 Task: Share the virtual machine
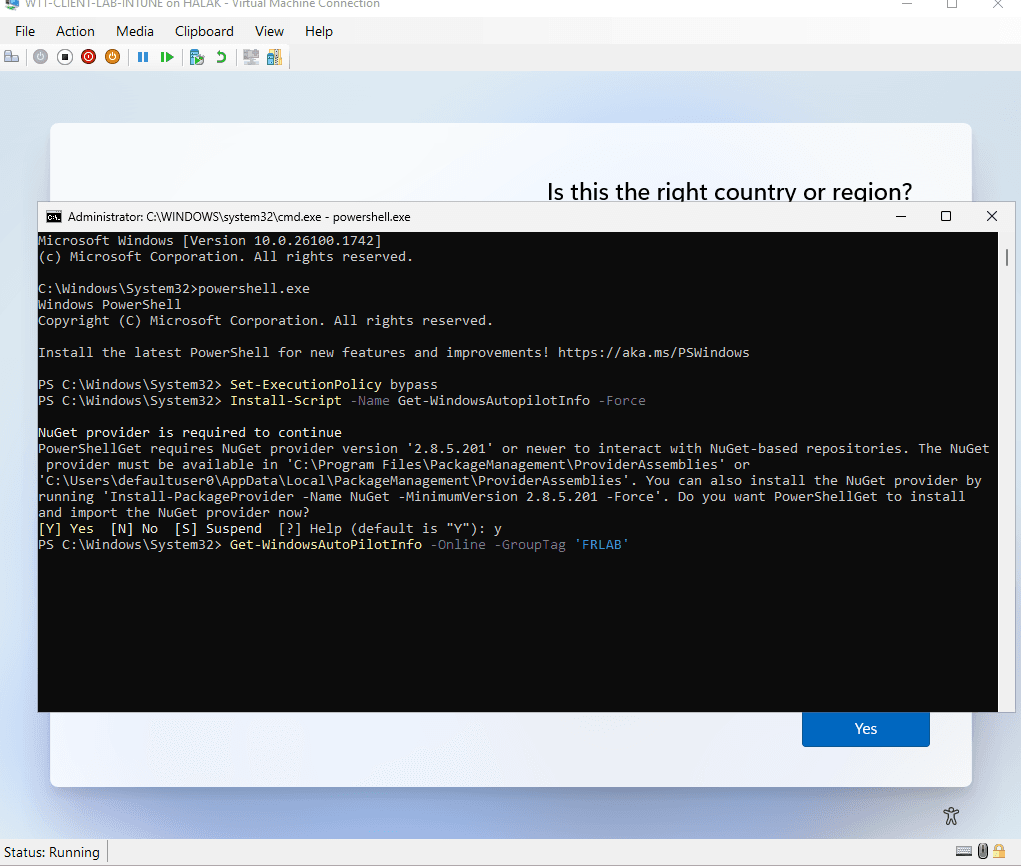274,57
